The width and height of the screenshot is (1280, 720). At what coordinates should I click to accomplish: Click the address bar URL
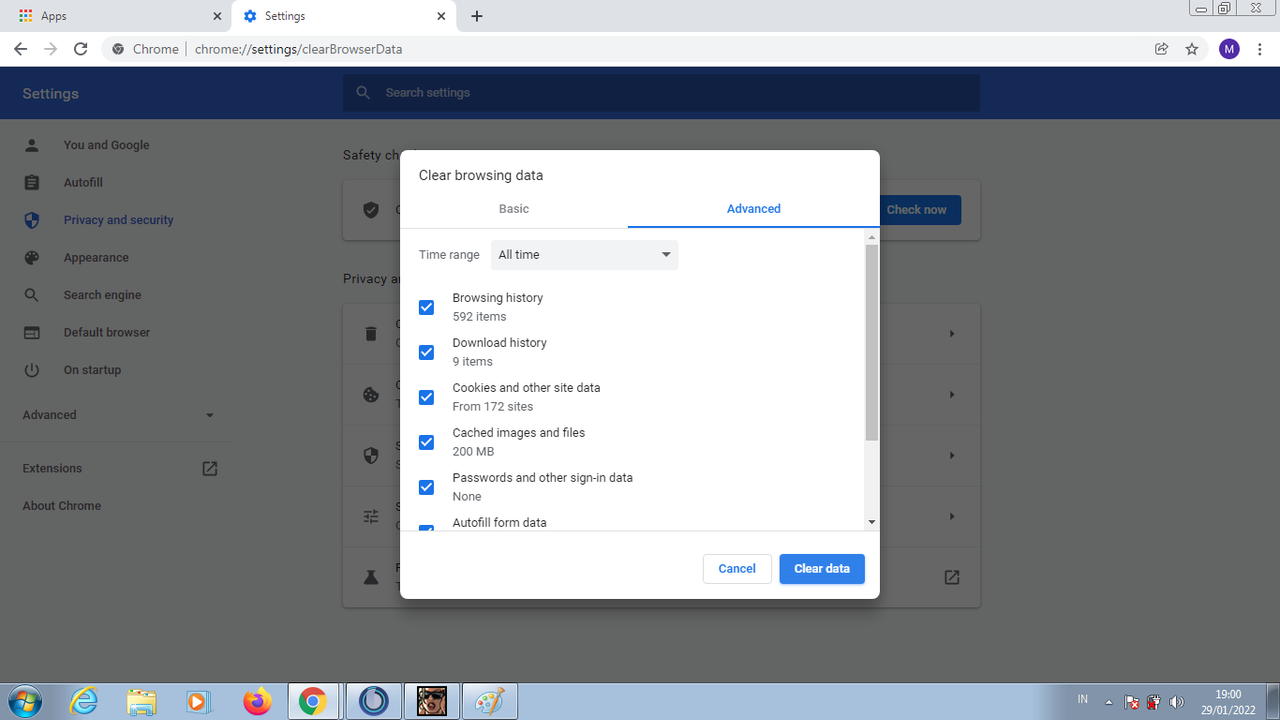(299, 49)
